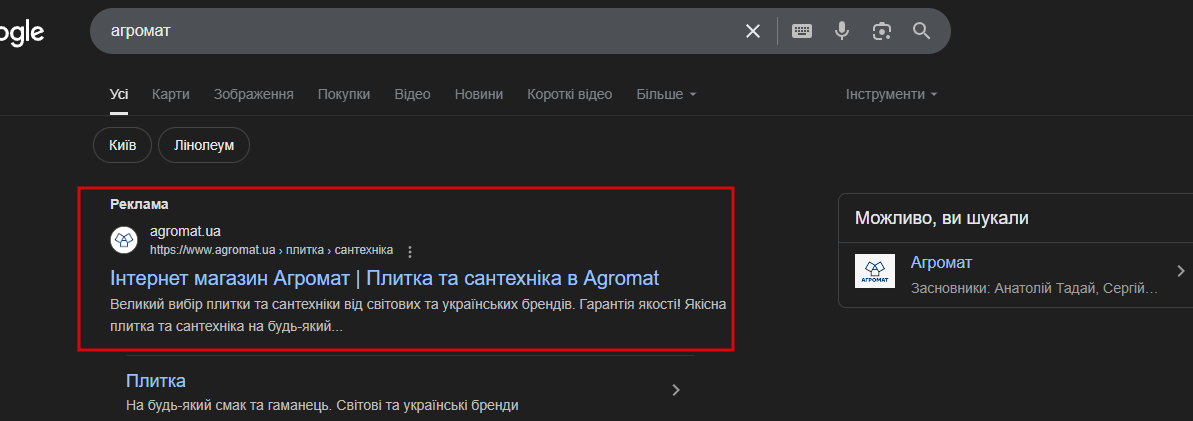Open the Плитка sitelink
Image resolution: width=1193 pixels, height=421 pixels.
tap(156, 381)
